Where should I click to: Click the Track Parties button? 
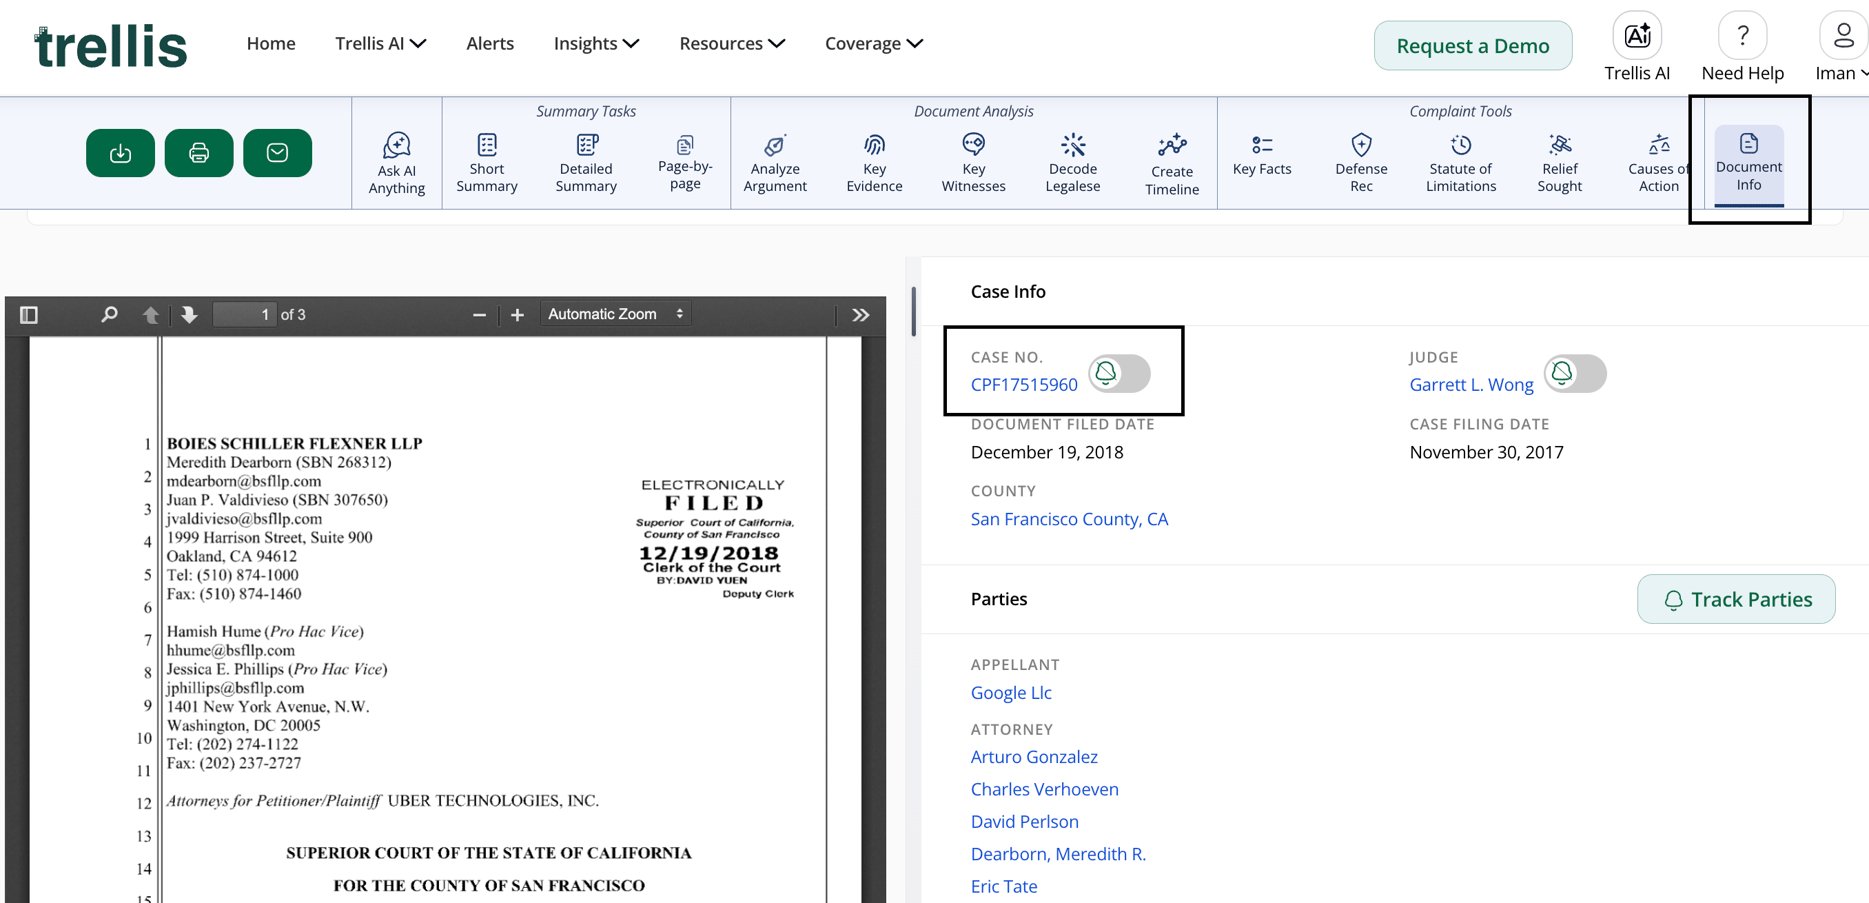click(1736, 599)
